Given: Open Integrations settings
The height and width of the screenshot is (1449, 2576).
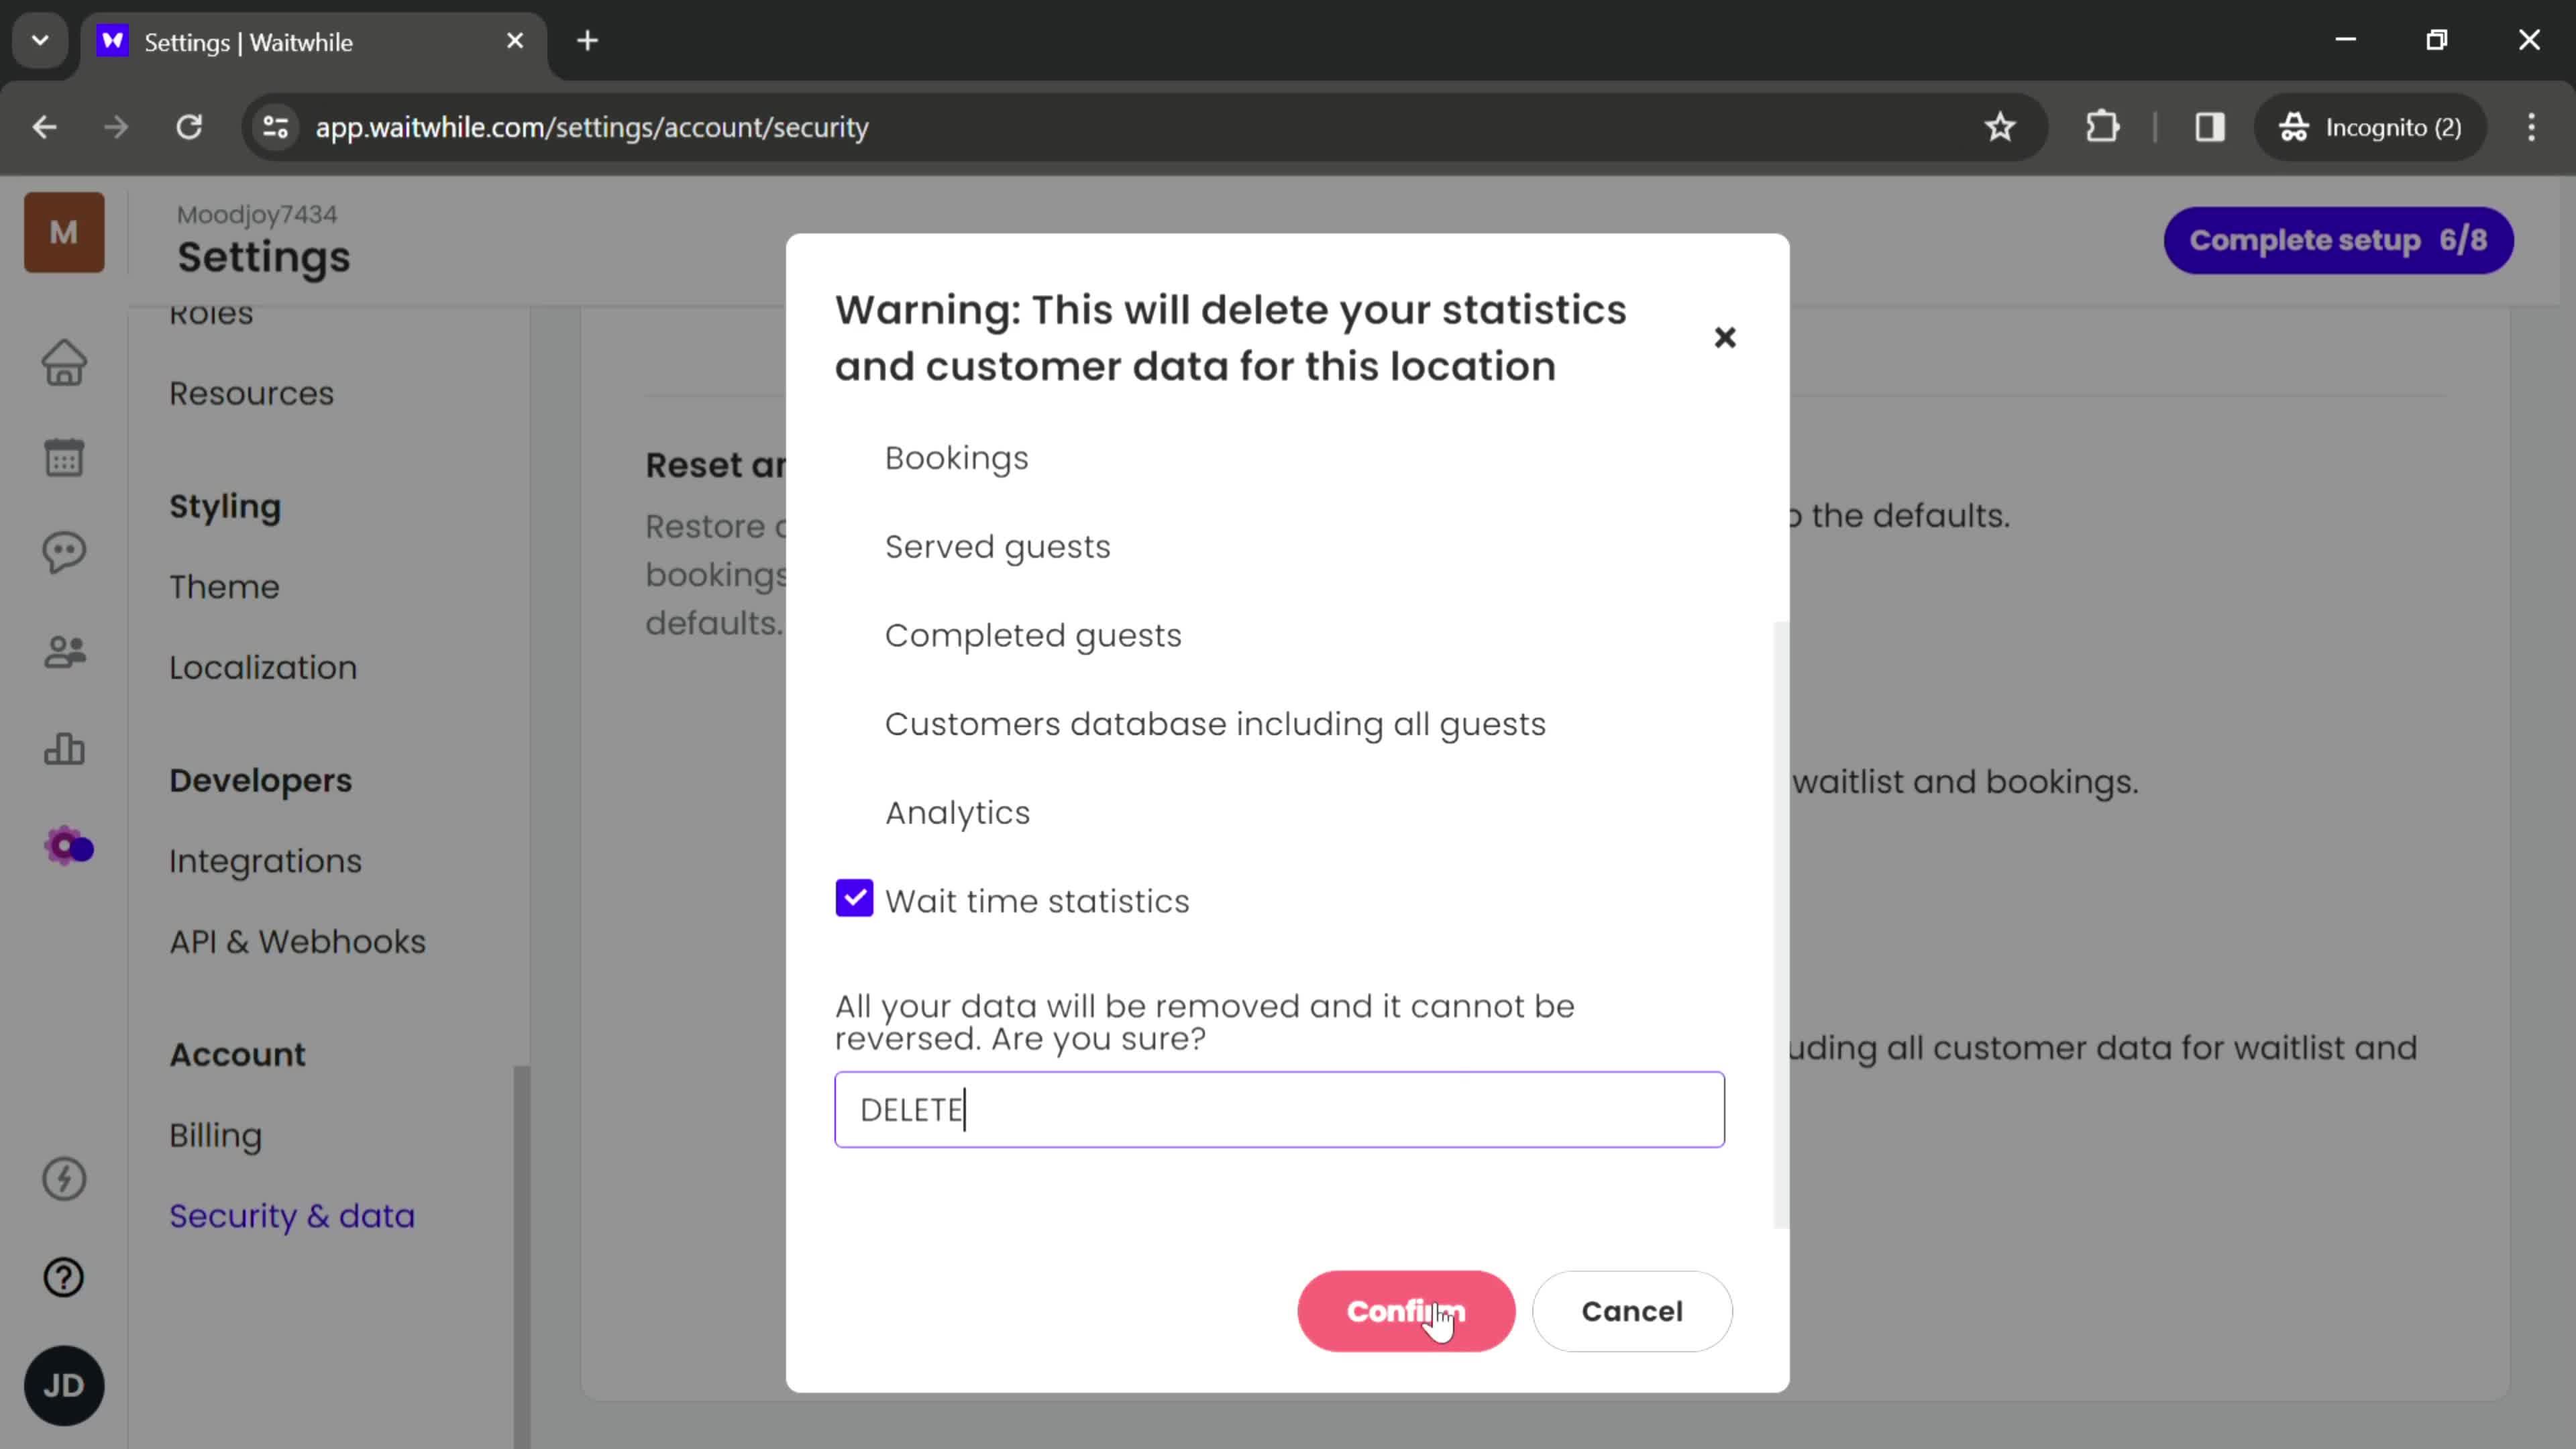Looking at the screenshot, I should click(265, 861).
